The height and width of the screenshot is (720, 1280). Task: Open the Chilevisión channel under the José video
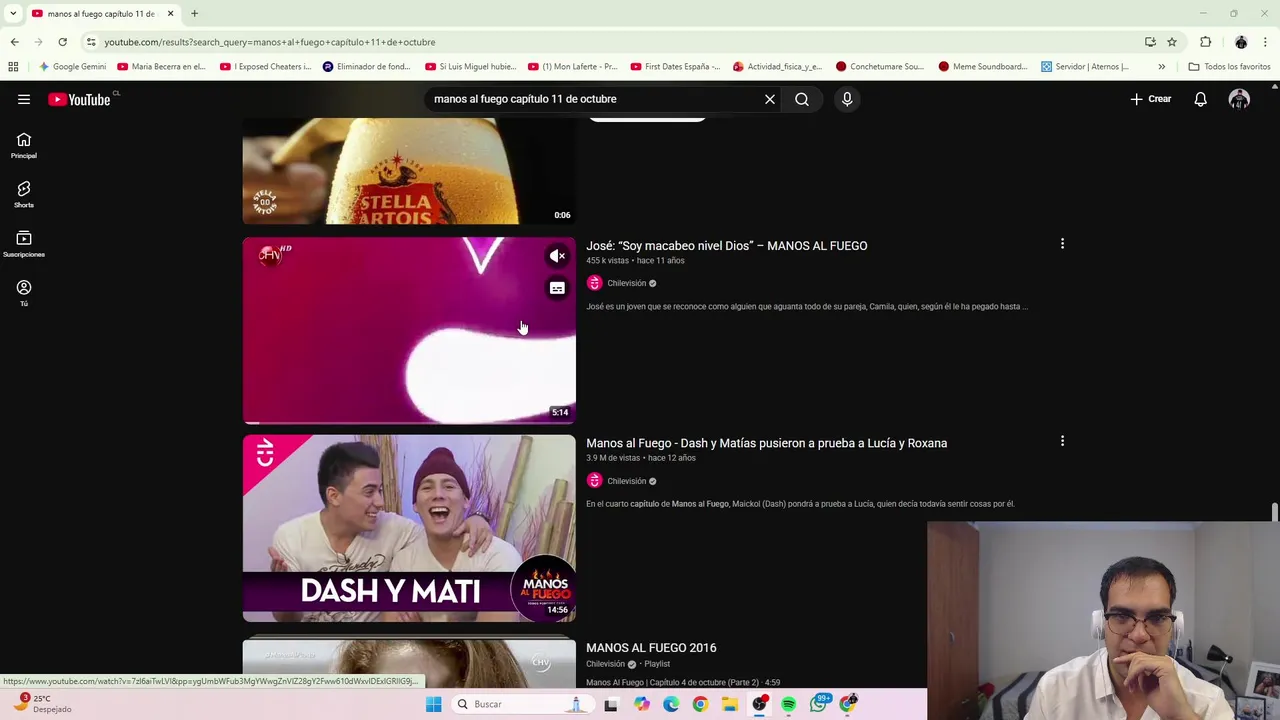[627, 283]
